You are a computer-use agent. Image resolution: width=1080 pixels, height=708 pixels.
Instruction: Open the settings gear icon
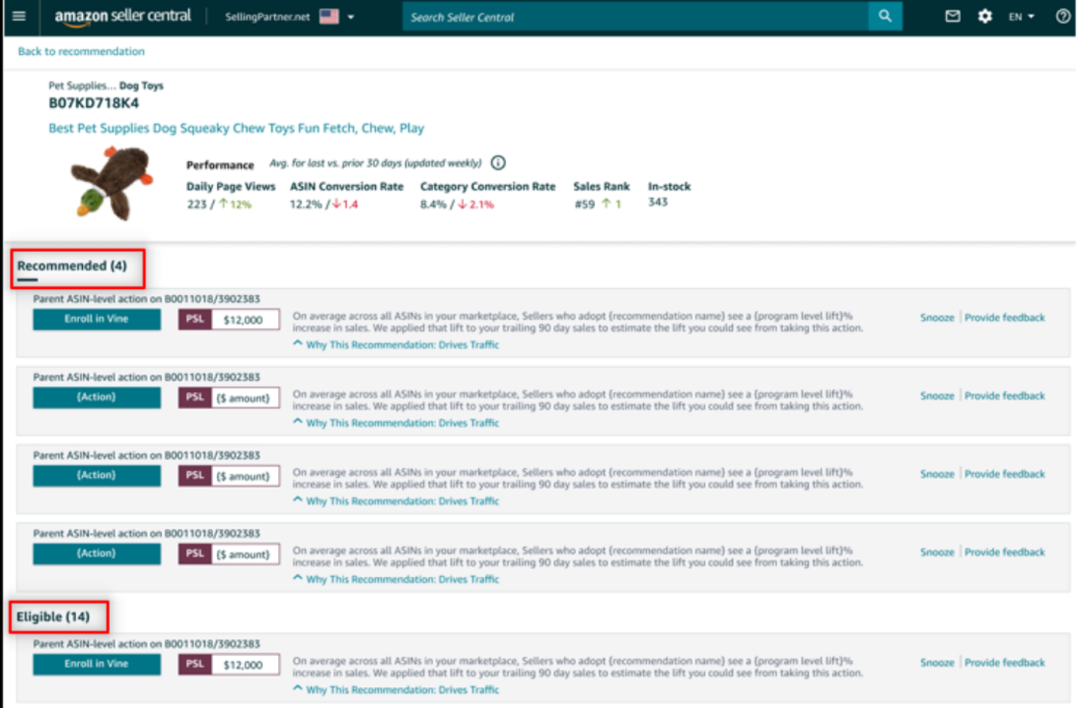point(985,16)
